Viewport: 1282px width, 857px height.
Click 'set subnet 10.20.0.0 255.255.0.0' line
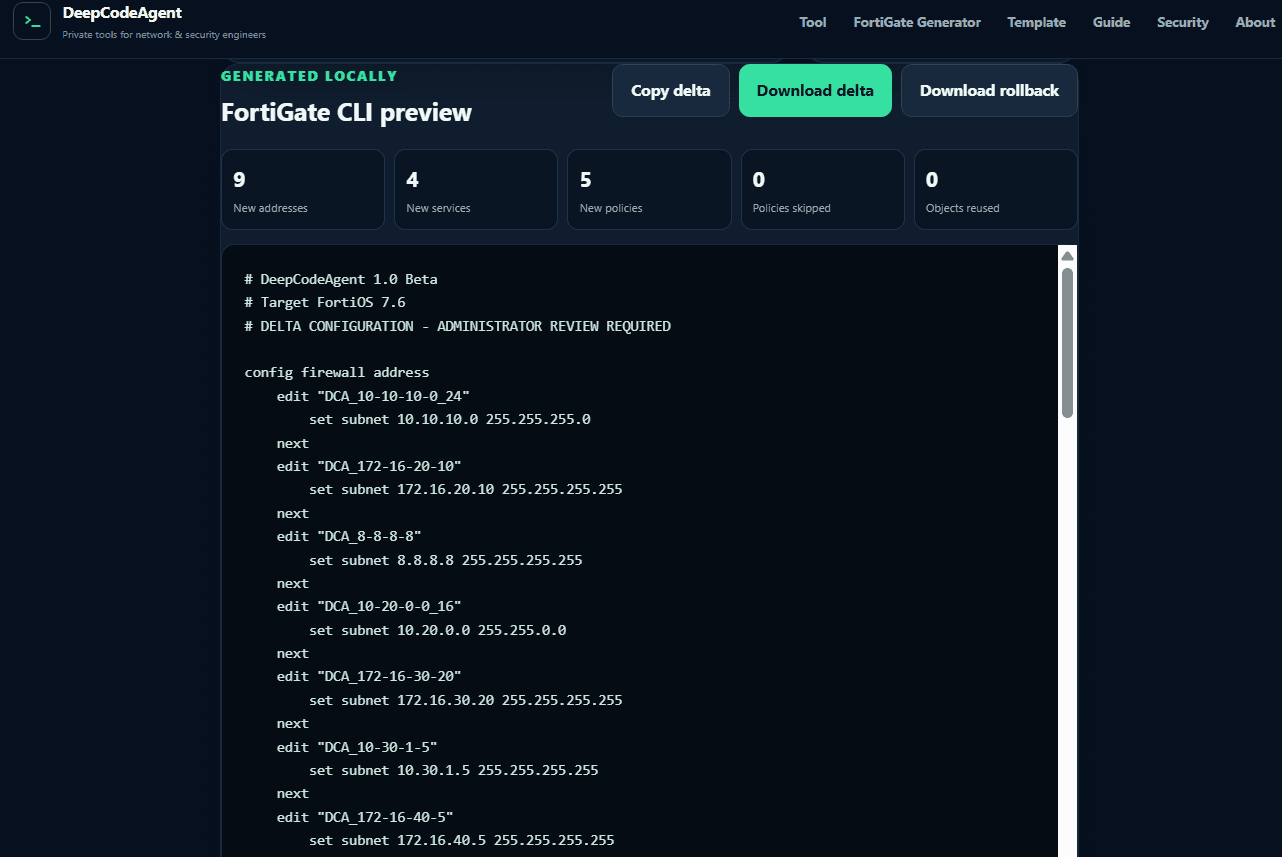pyautogui.click(x=438, y=630)
